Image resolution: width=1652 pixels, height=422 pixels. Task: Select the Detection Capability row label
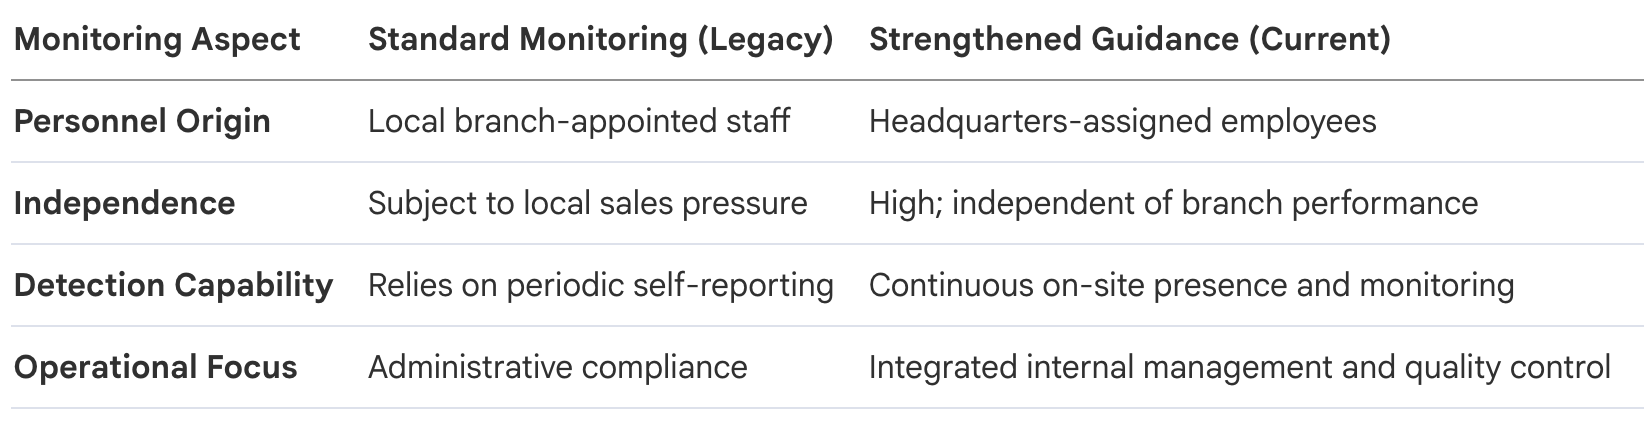(173, 285)
